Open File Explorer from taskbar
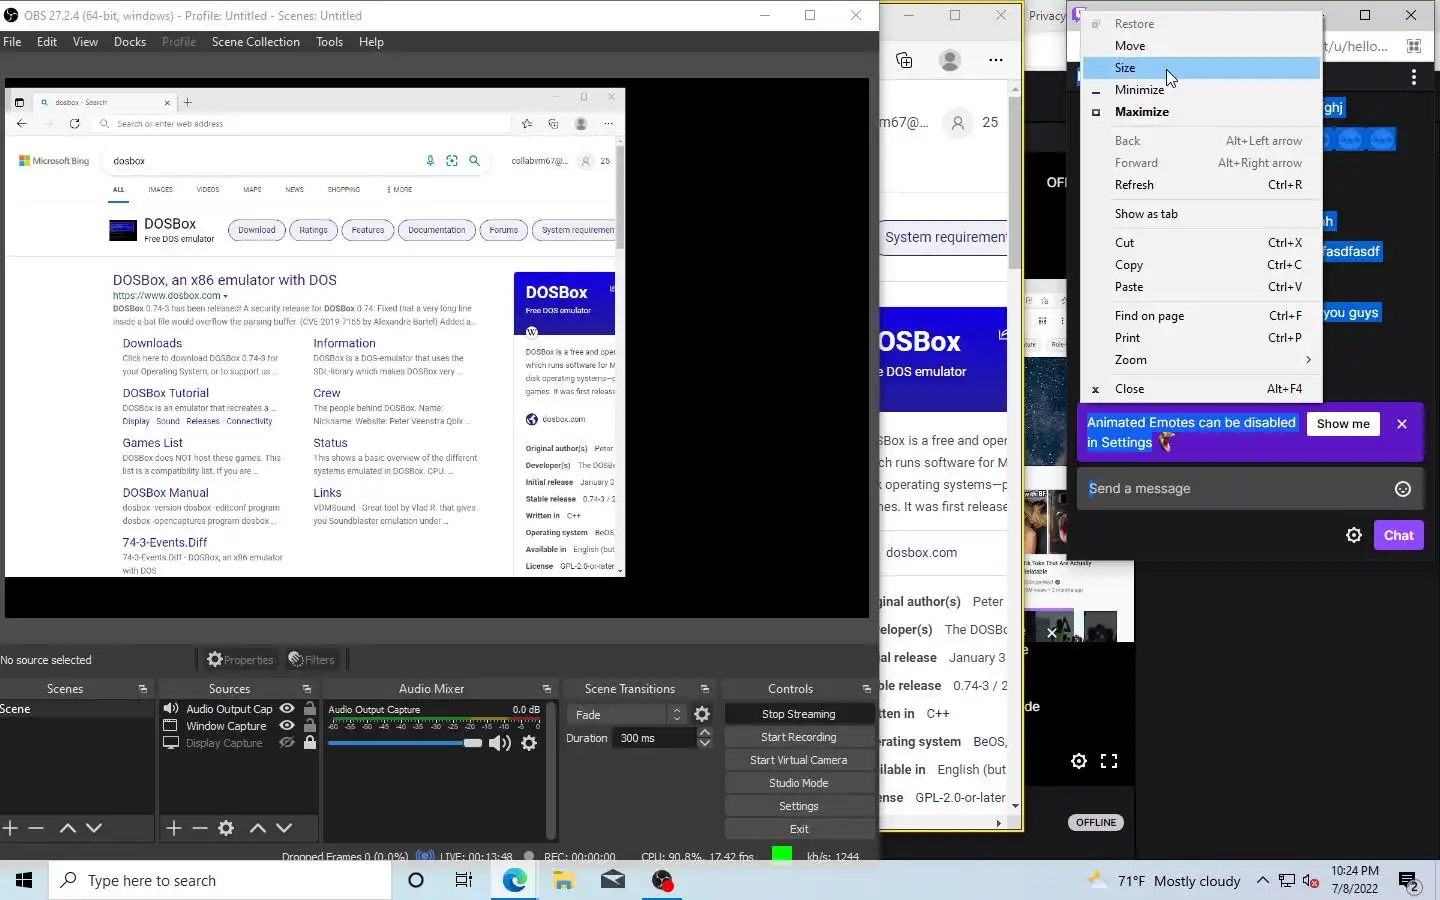This screenshot has width=1440, height=900. [x=563, y=880]
